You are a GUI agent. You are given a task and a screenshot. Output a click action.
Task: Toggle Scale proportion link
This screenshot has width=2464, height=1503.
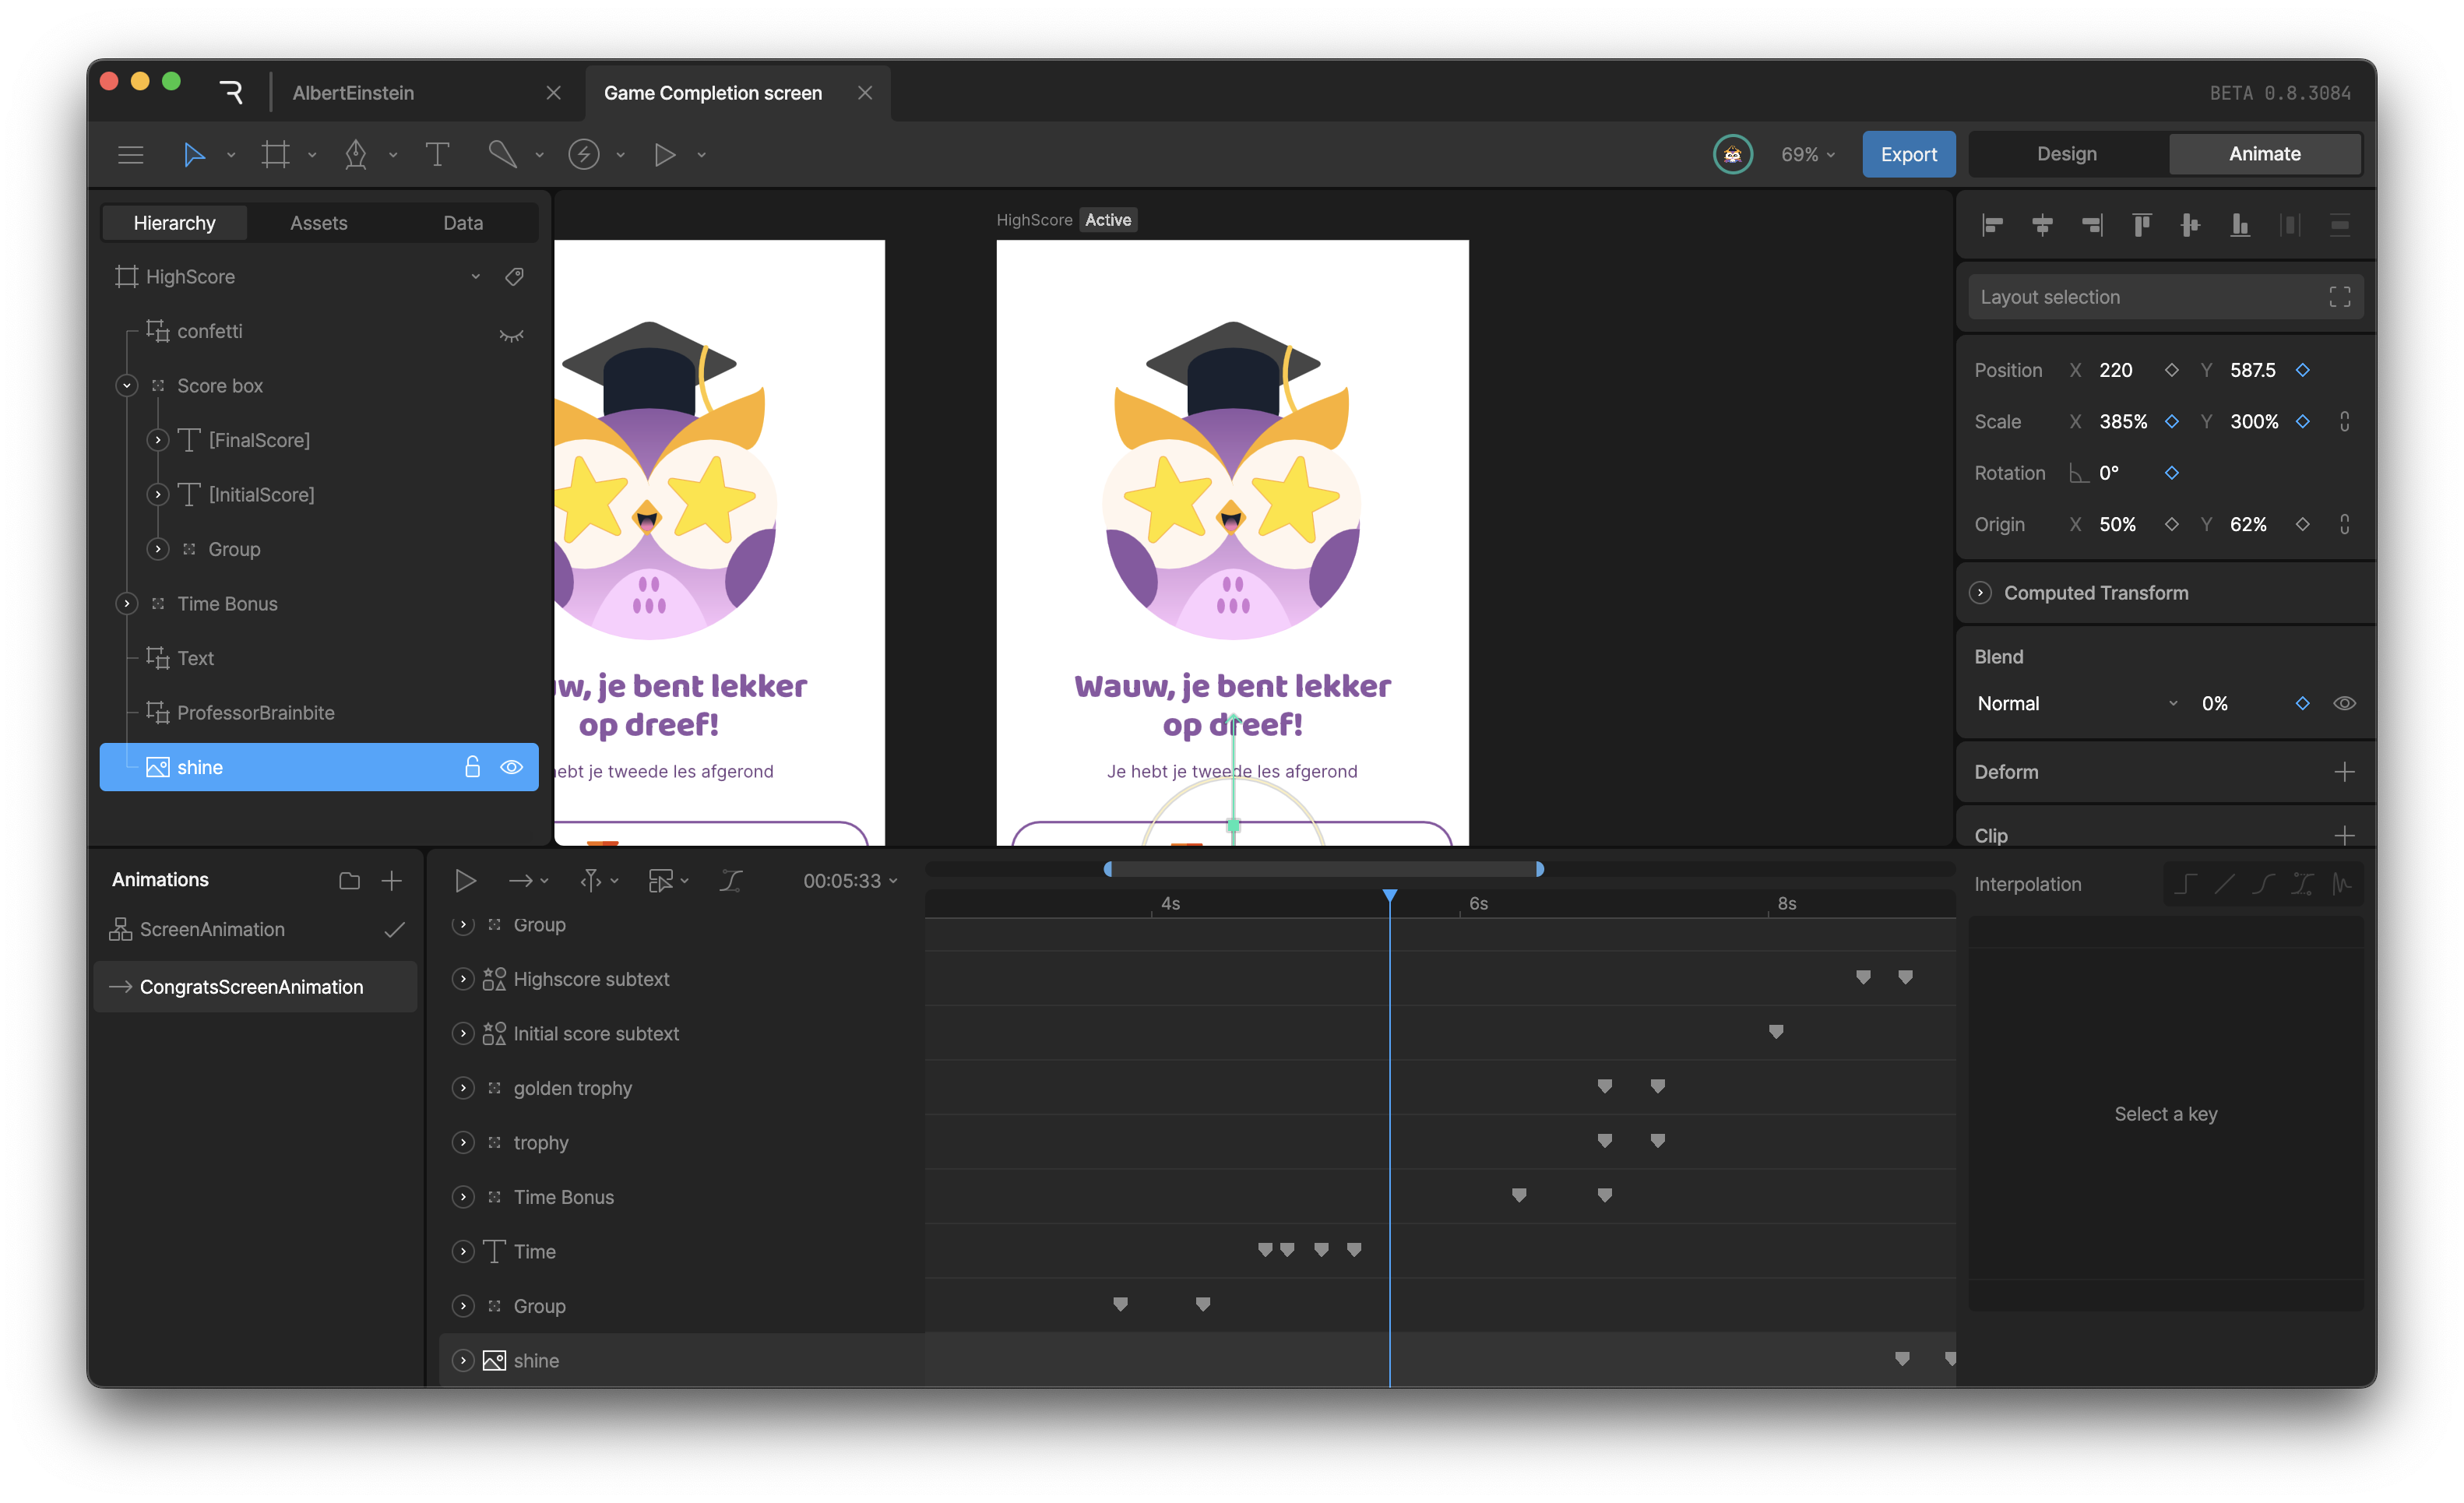[x=2344, y=421]
